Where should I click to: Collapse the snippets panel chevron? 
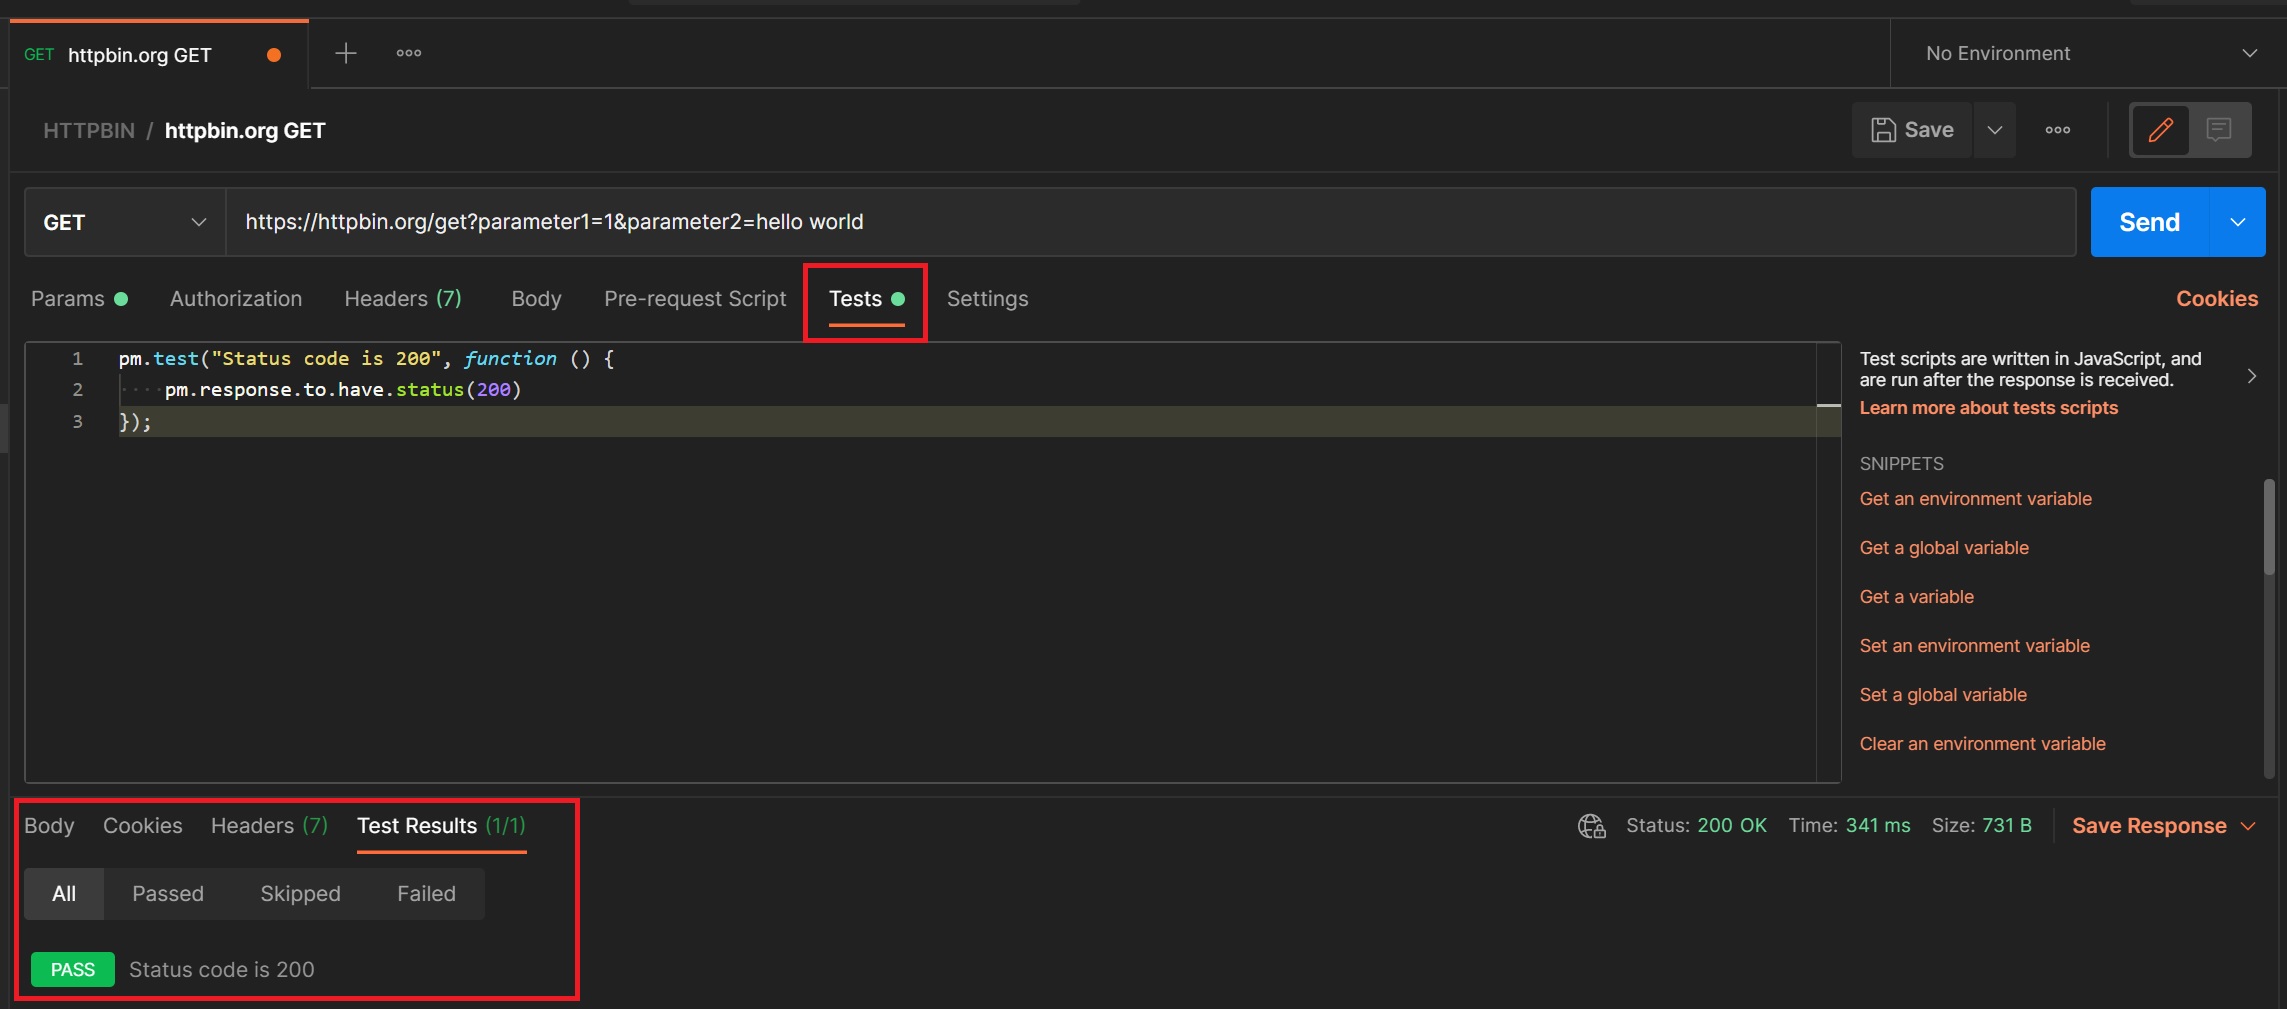click(2251, 376)
